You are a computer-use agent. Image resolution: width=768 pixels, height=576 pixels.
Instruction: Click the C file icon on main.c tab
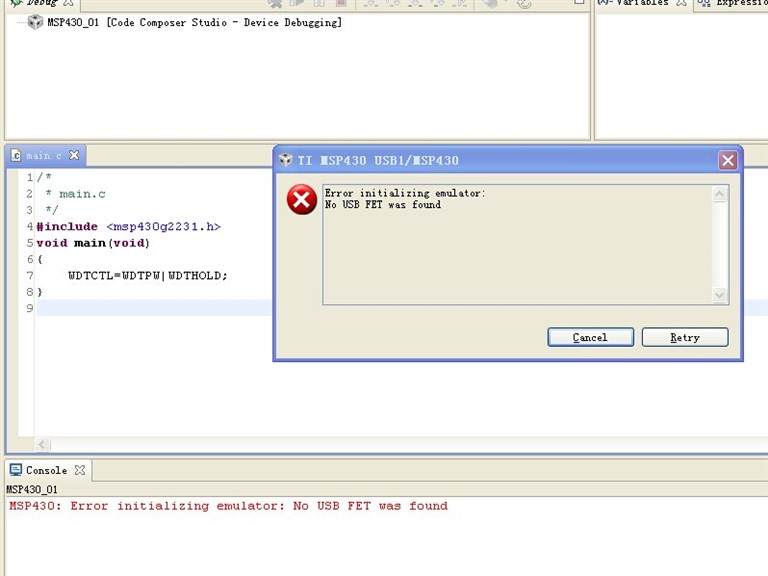16,156
